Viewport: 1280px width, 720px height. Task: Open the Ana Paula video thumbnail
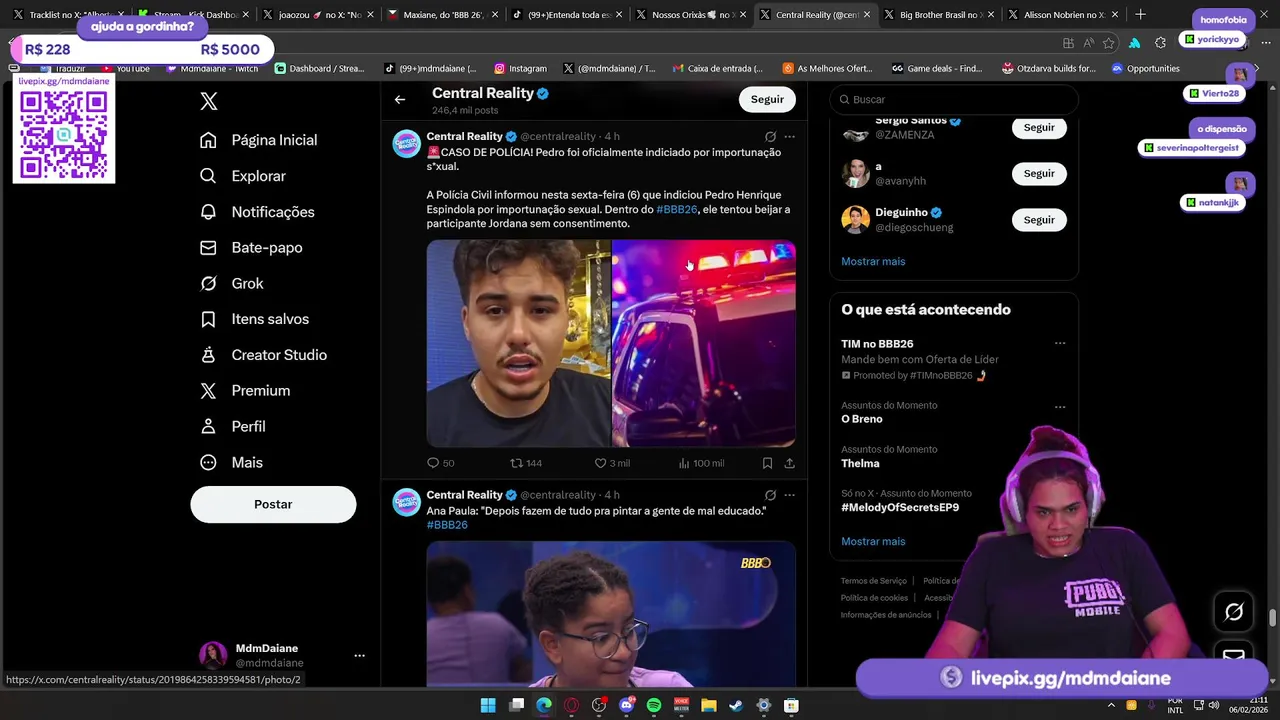pos(611,614)
